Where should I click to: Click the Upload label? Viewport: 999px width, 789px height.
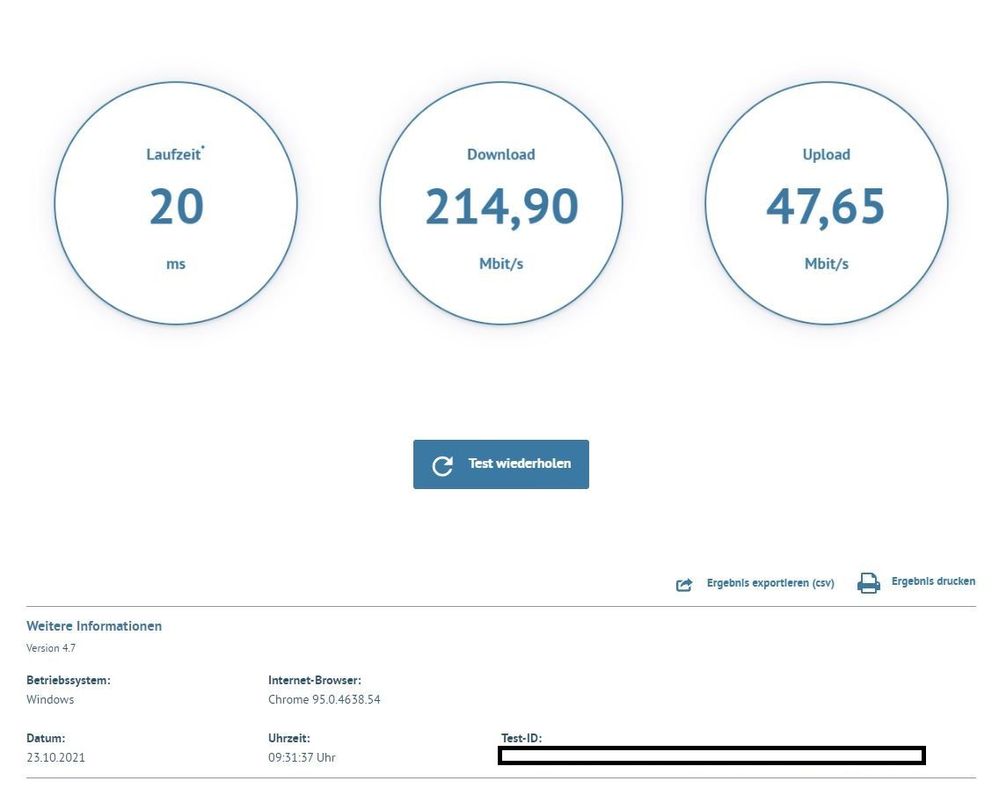[x=826, y=154]
